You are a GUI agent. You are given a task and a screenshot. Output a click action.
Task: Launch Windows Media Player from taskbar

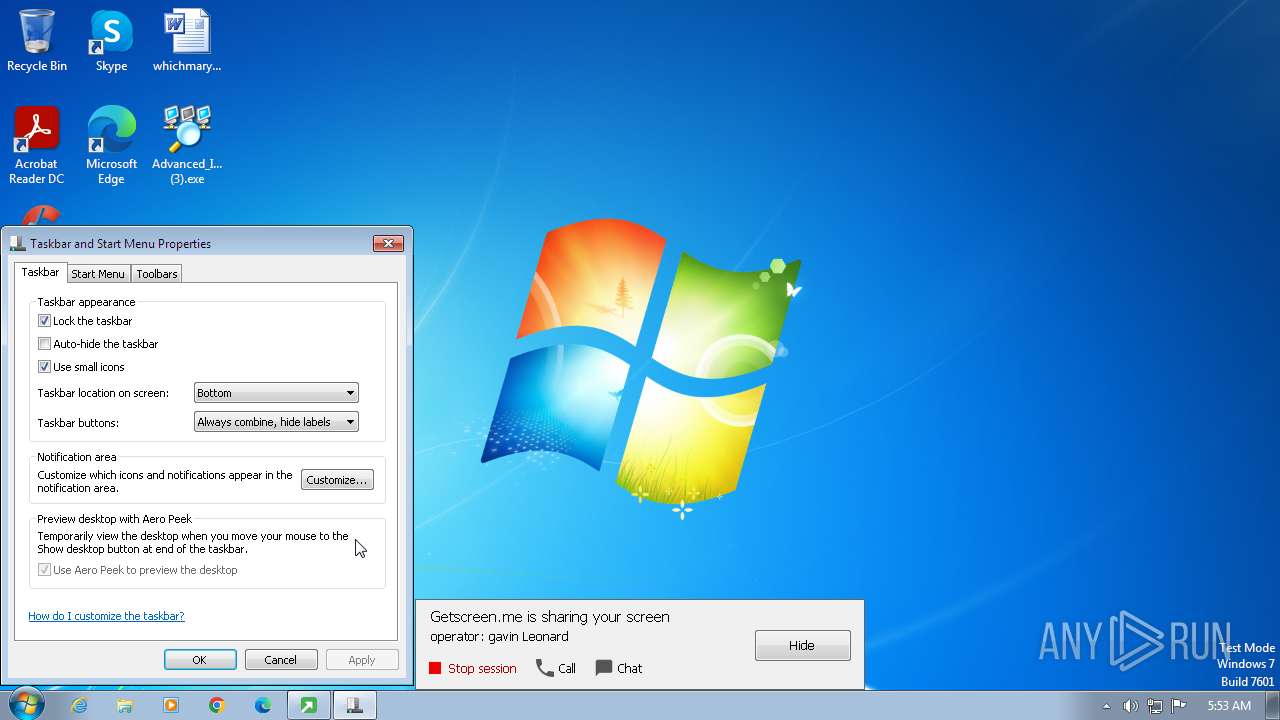(171, 705)
